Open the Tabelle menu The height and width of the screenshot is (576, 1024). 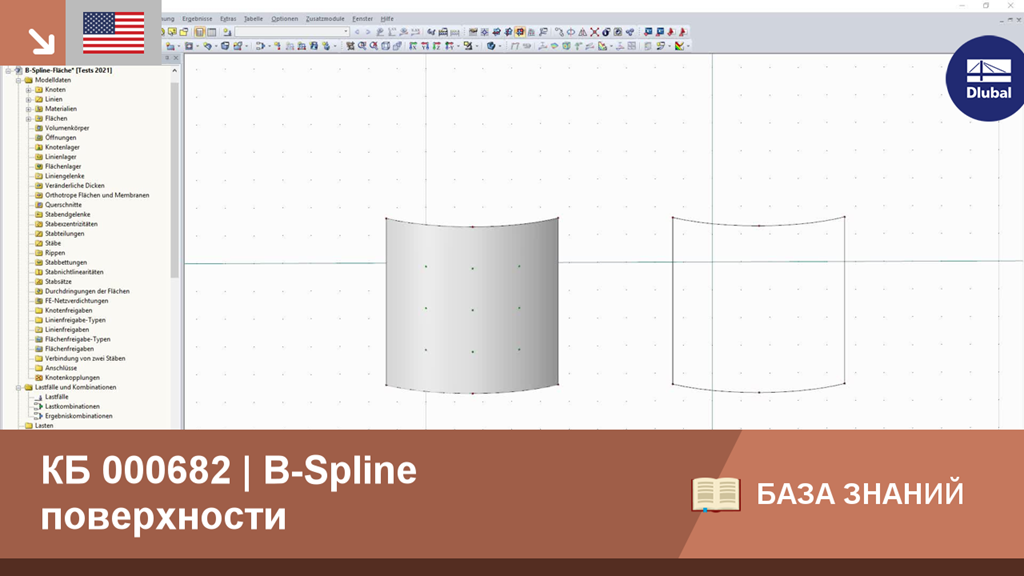pos(253,19)
